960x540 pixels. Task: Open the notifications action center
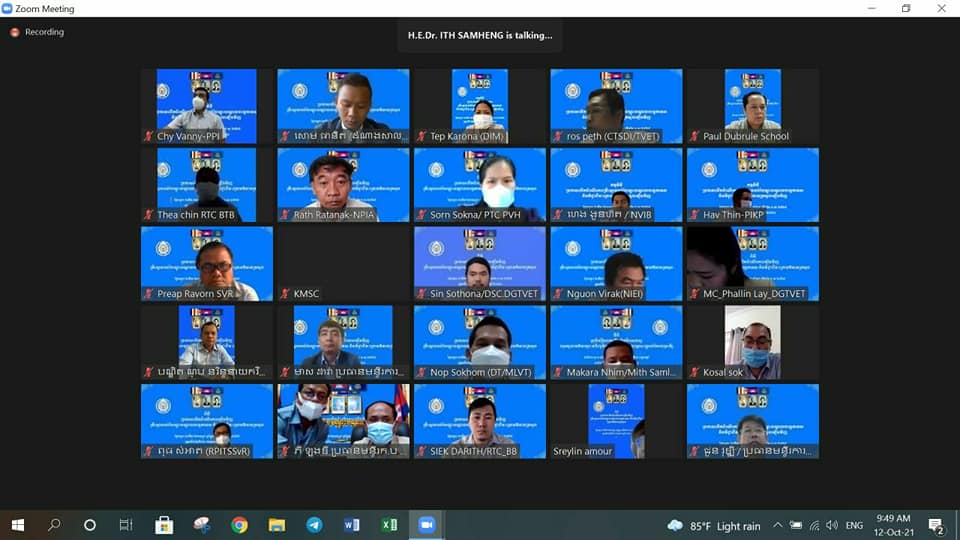[936, 526]
